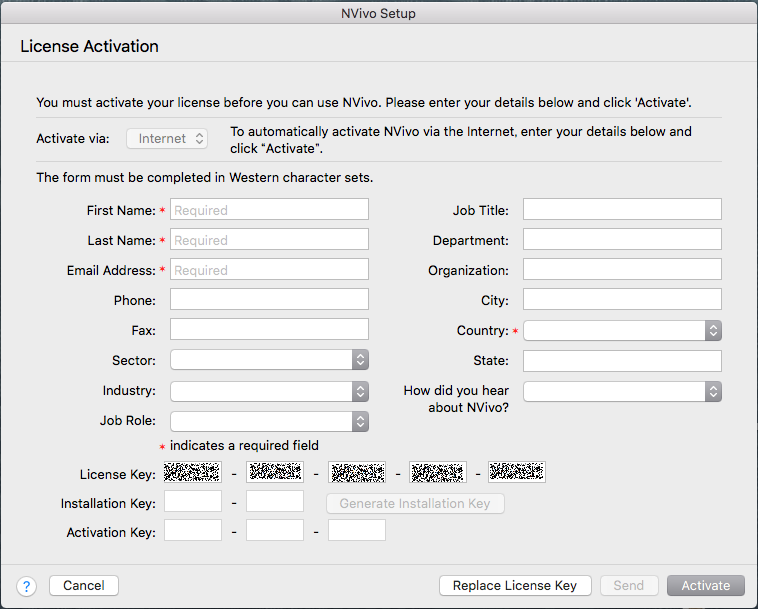758x609 pixels.
Task: Click the second Activation Key box
Action: tap(275, 530)
